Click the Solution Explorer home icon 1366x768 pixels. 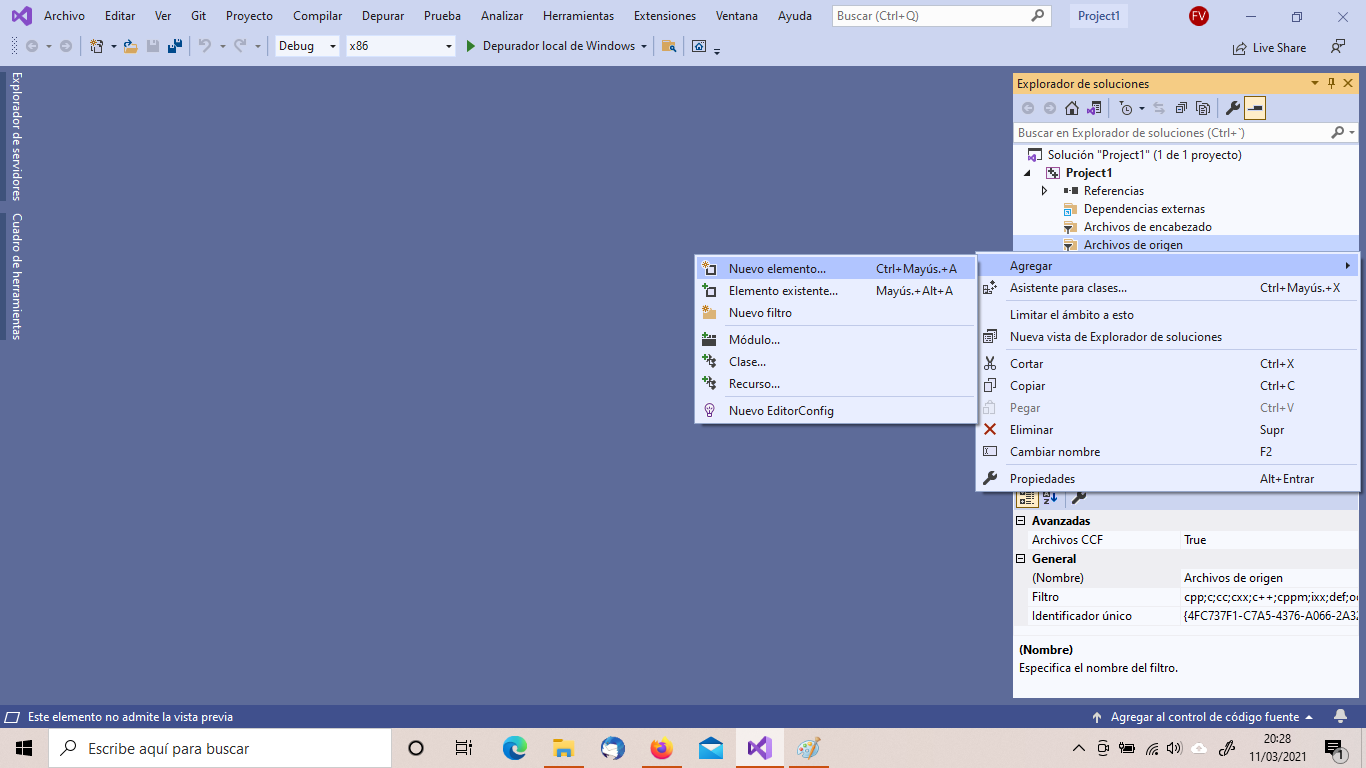click(1072, 108)
